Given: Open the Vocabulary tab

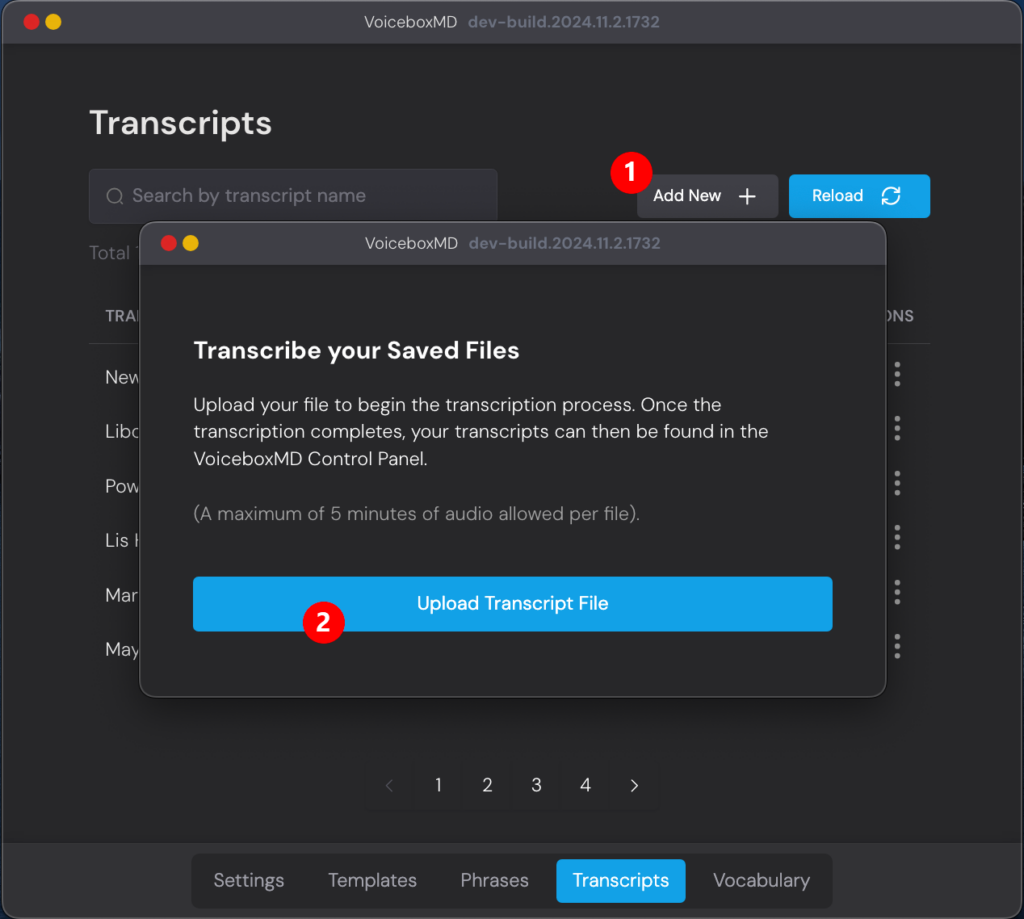Looking at the screenshot, I should point(761,880).
